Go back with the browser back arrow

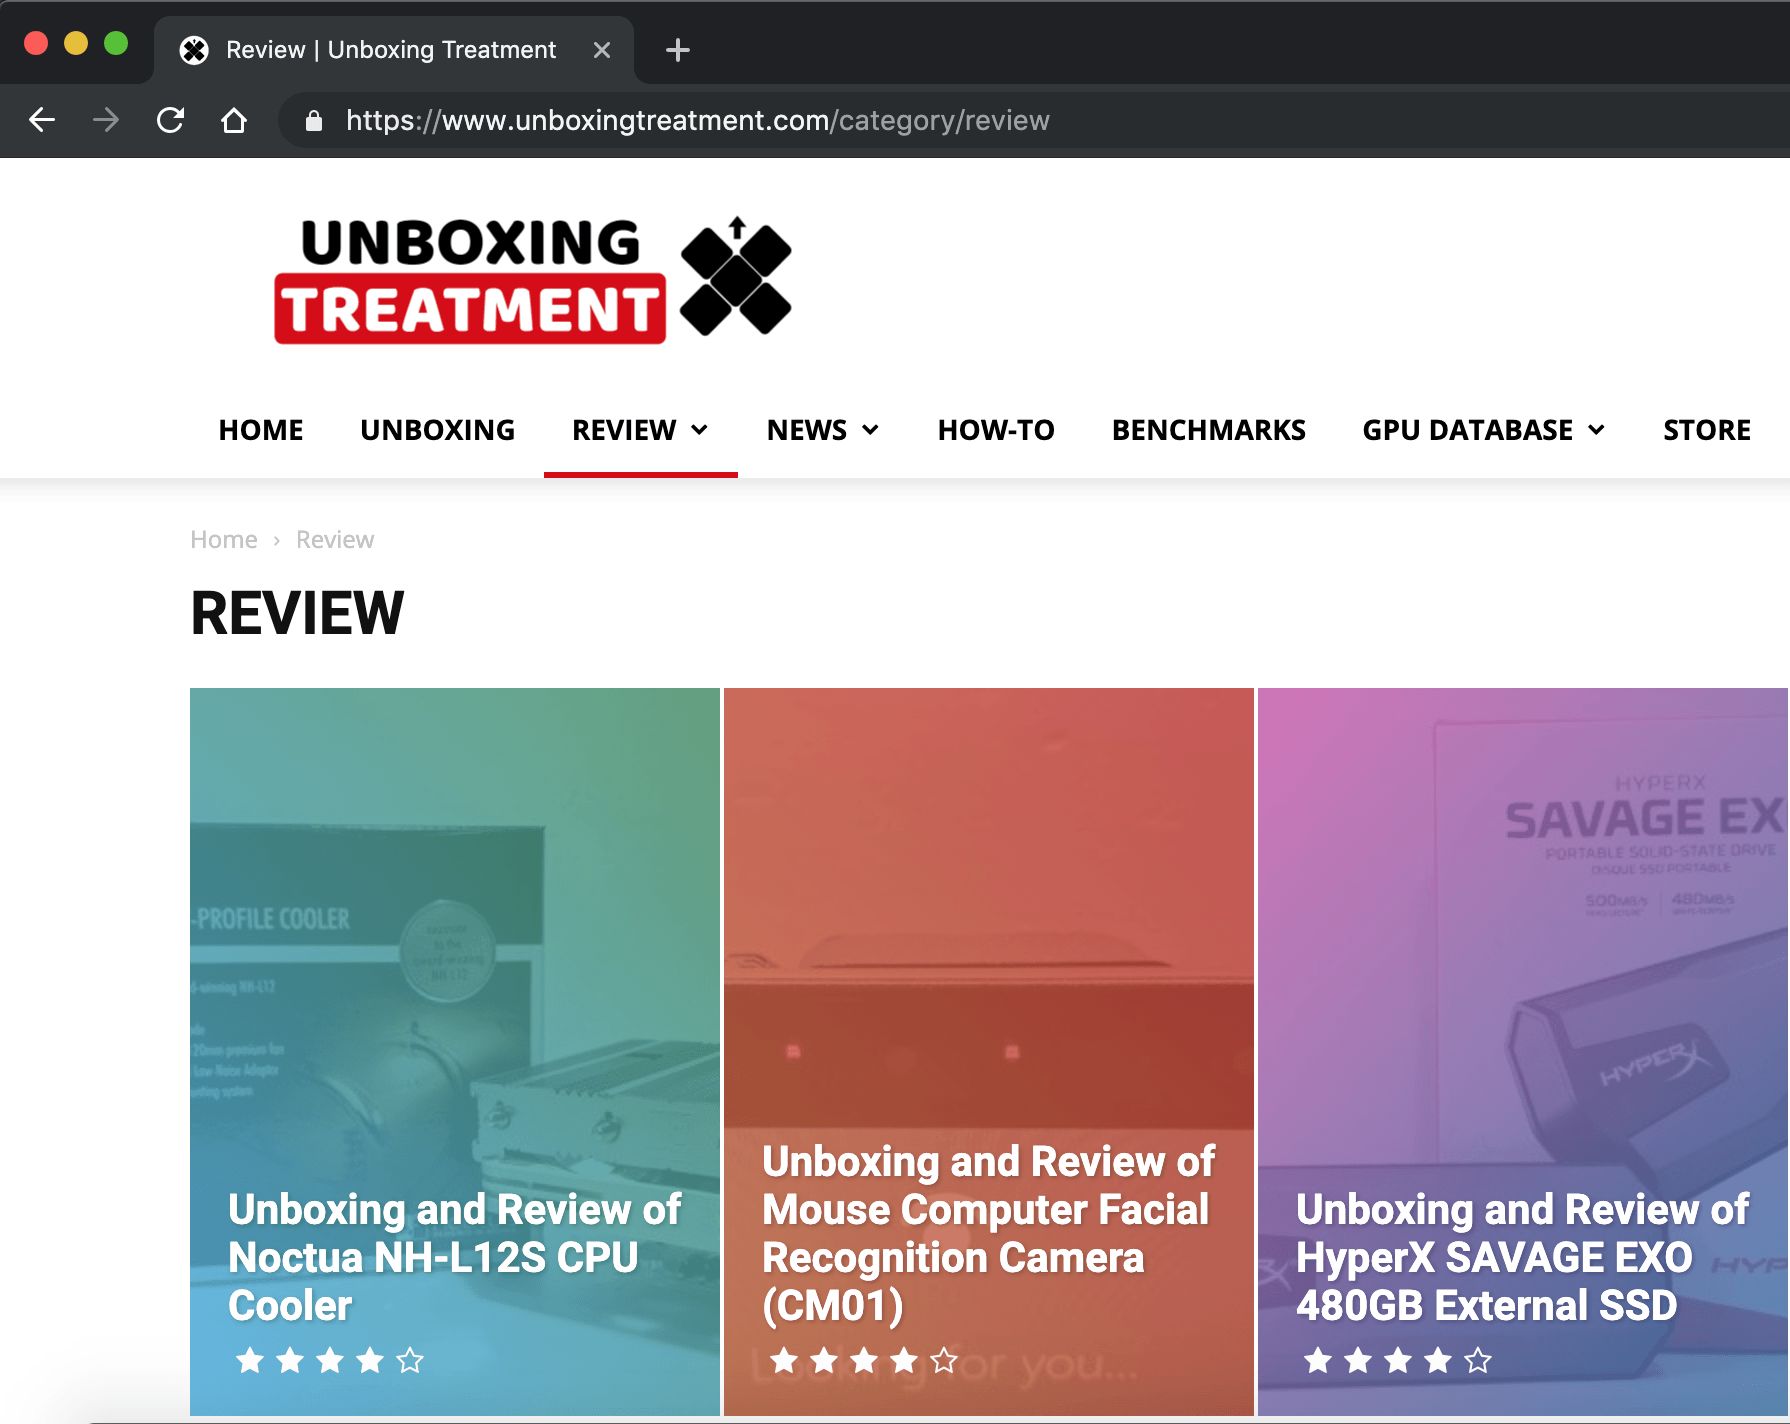(x=42, y=120)
